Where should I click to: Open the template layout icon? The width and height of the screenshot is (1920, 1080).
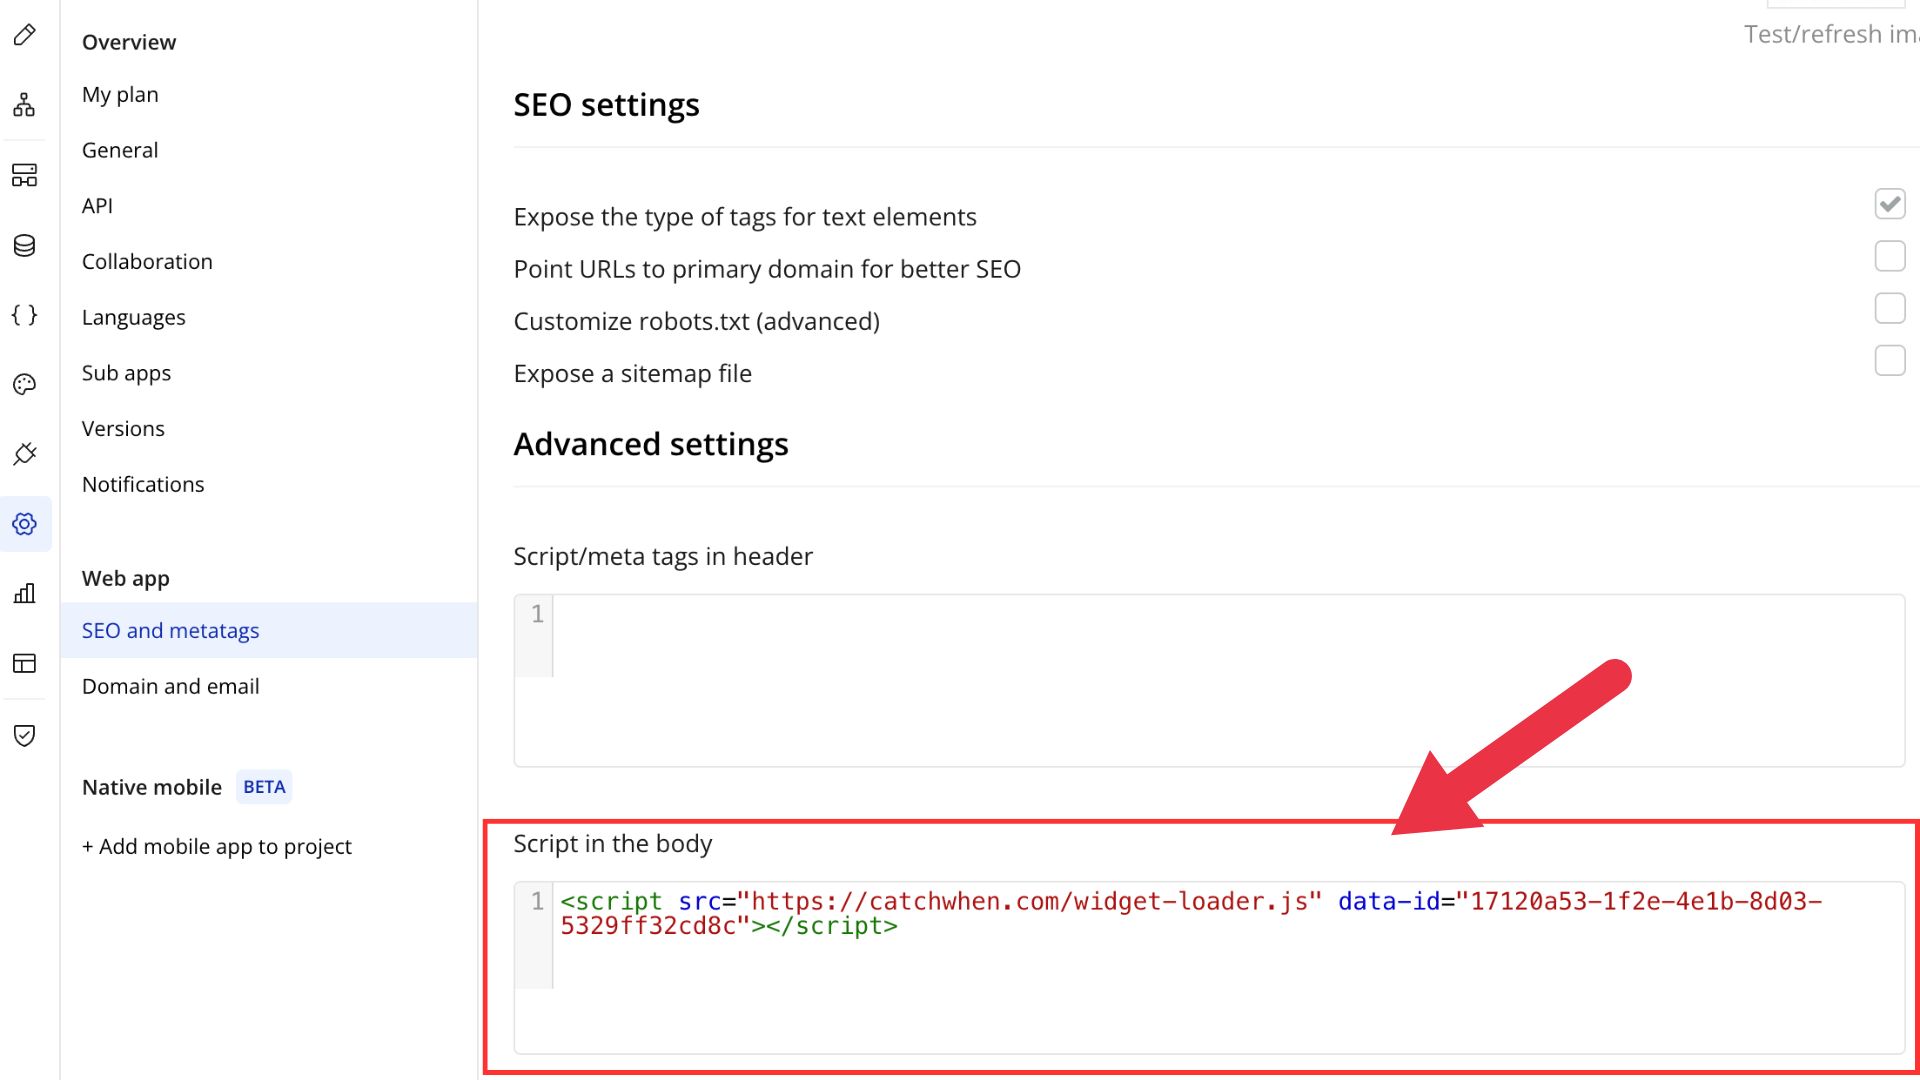click(x=25, y=663)
